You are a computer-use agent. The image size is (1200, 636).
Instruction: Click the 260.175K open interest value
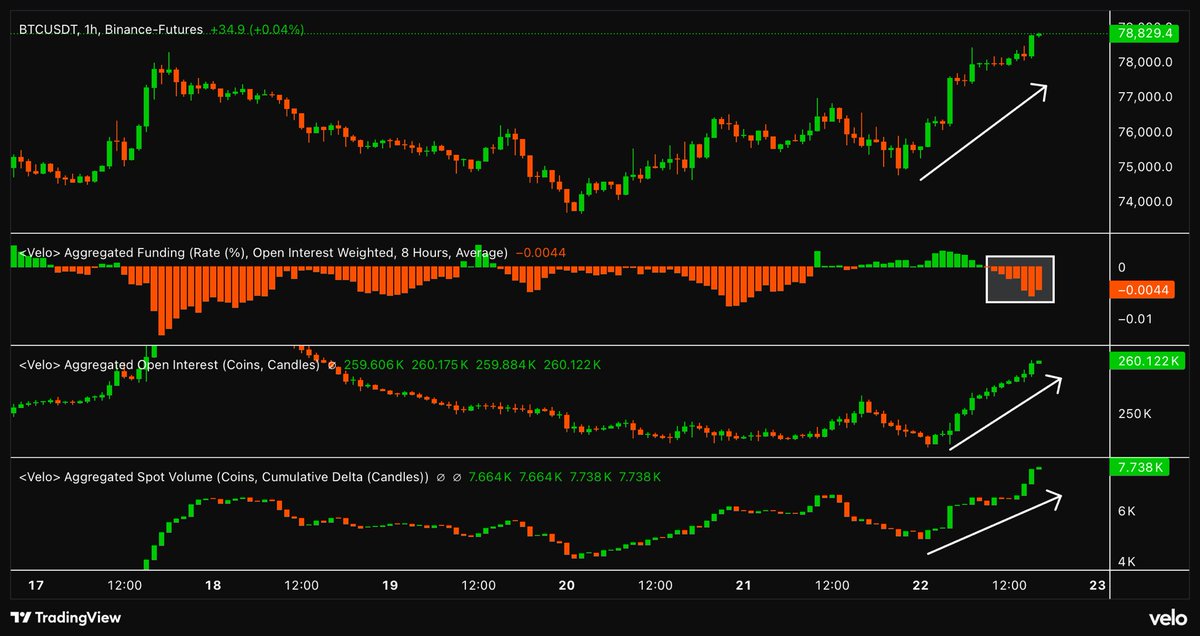(x=440, y=366)
